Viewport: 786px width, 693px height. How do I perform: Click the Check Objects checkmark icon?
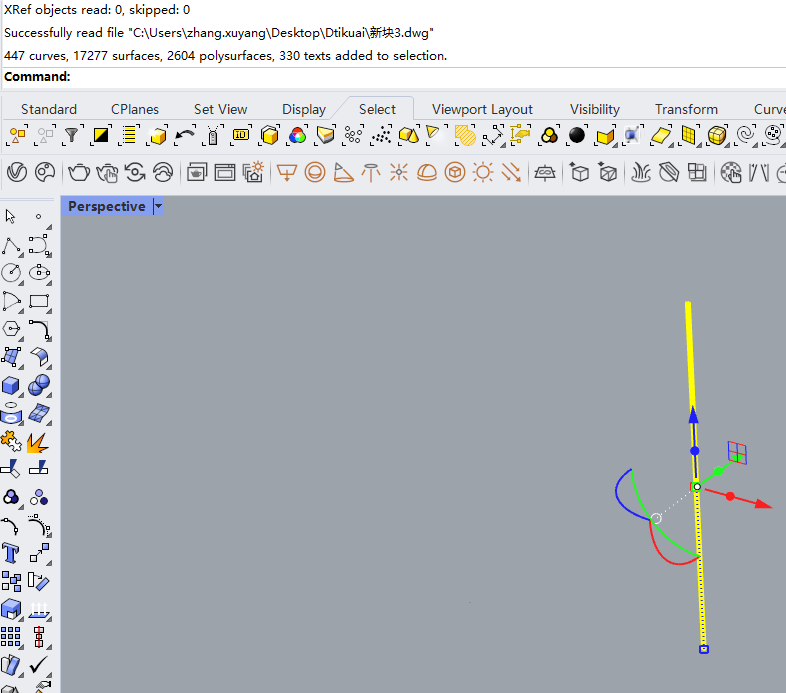[x=39, y=665]
